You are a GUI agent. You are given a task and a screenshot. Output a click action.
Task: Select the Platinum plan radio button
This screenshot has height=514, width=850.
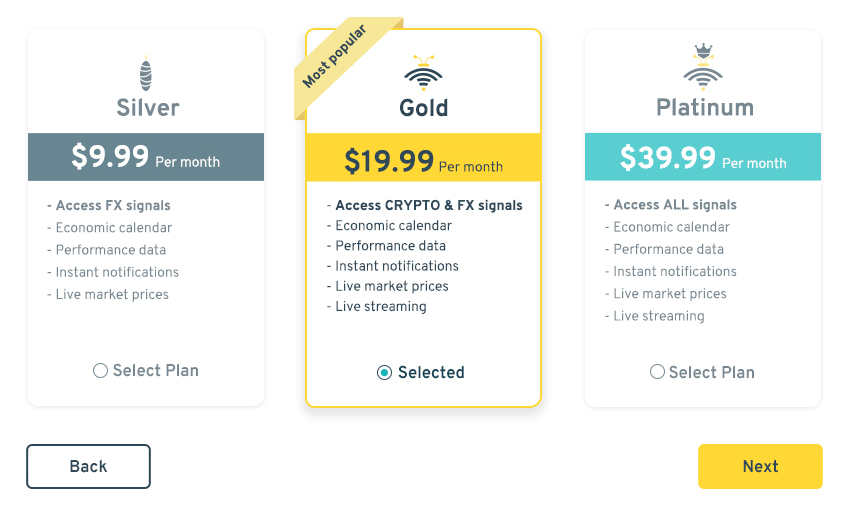click(x=657, y=372)
